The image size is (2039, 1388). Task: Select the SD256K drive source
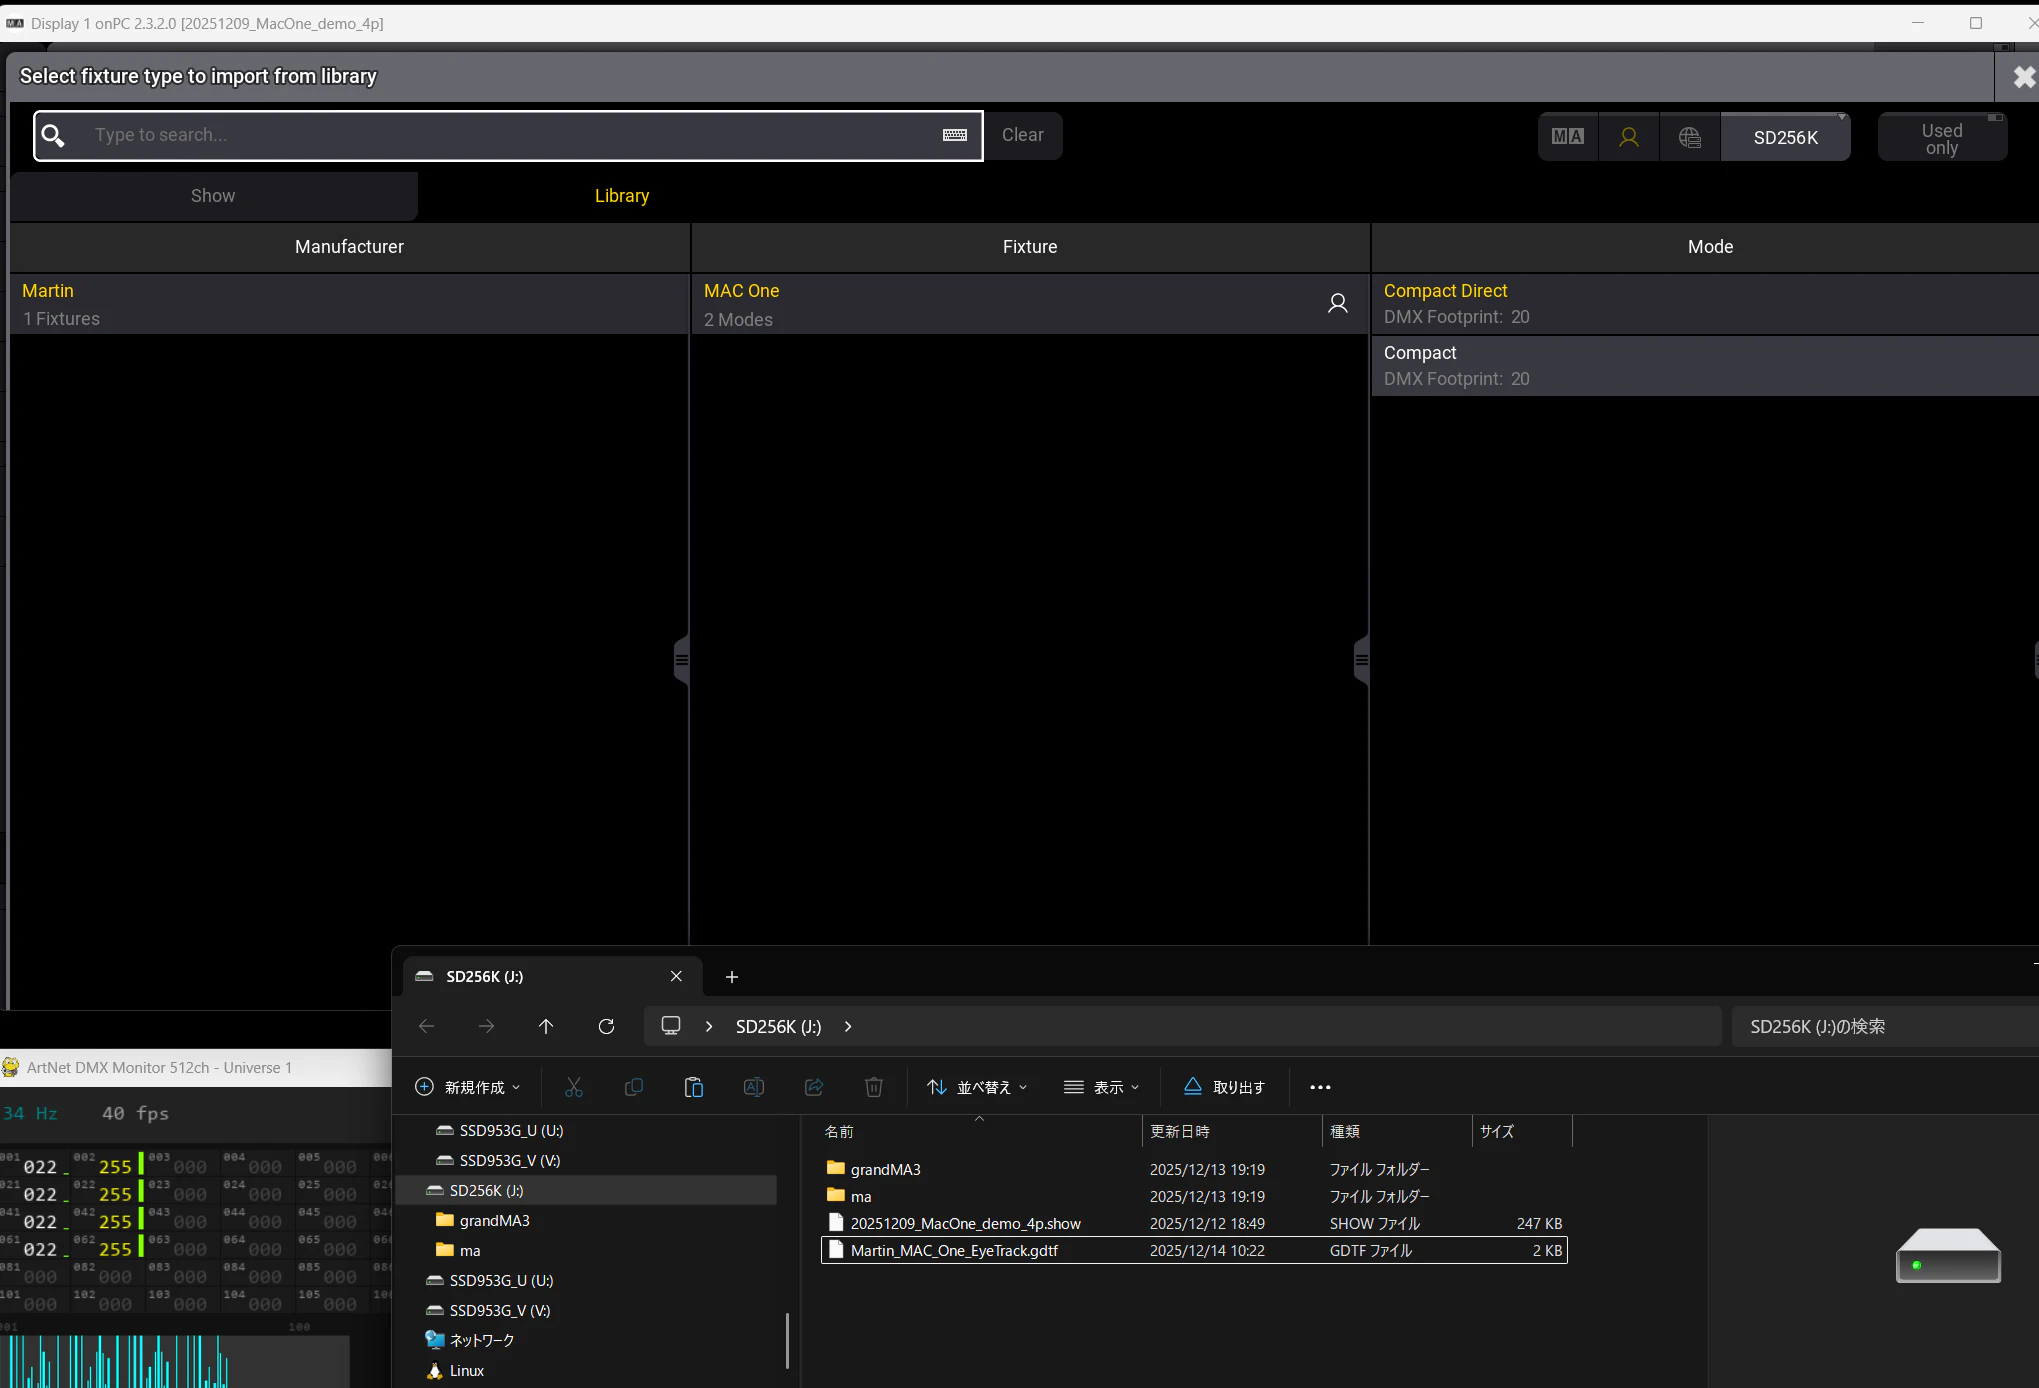pyautogui.click(x=1786, y=137)
